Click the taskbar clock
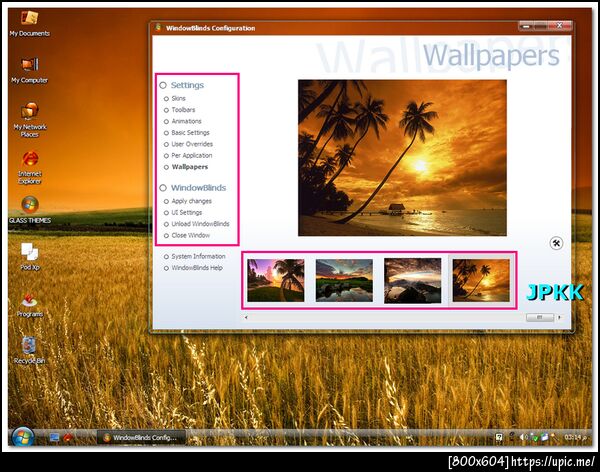 pyautogui.click(x=575, y=437)
